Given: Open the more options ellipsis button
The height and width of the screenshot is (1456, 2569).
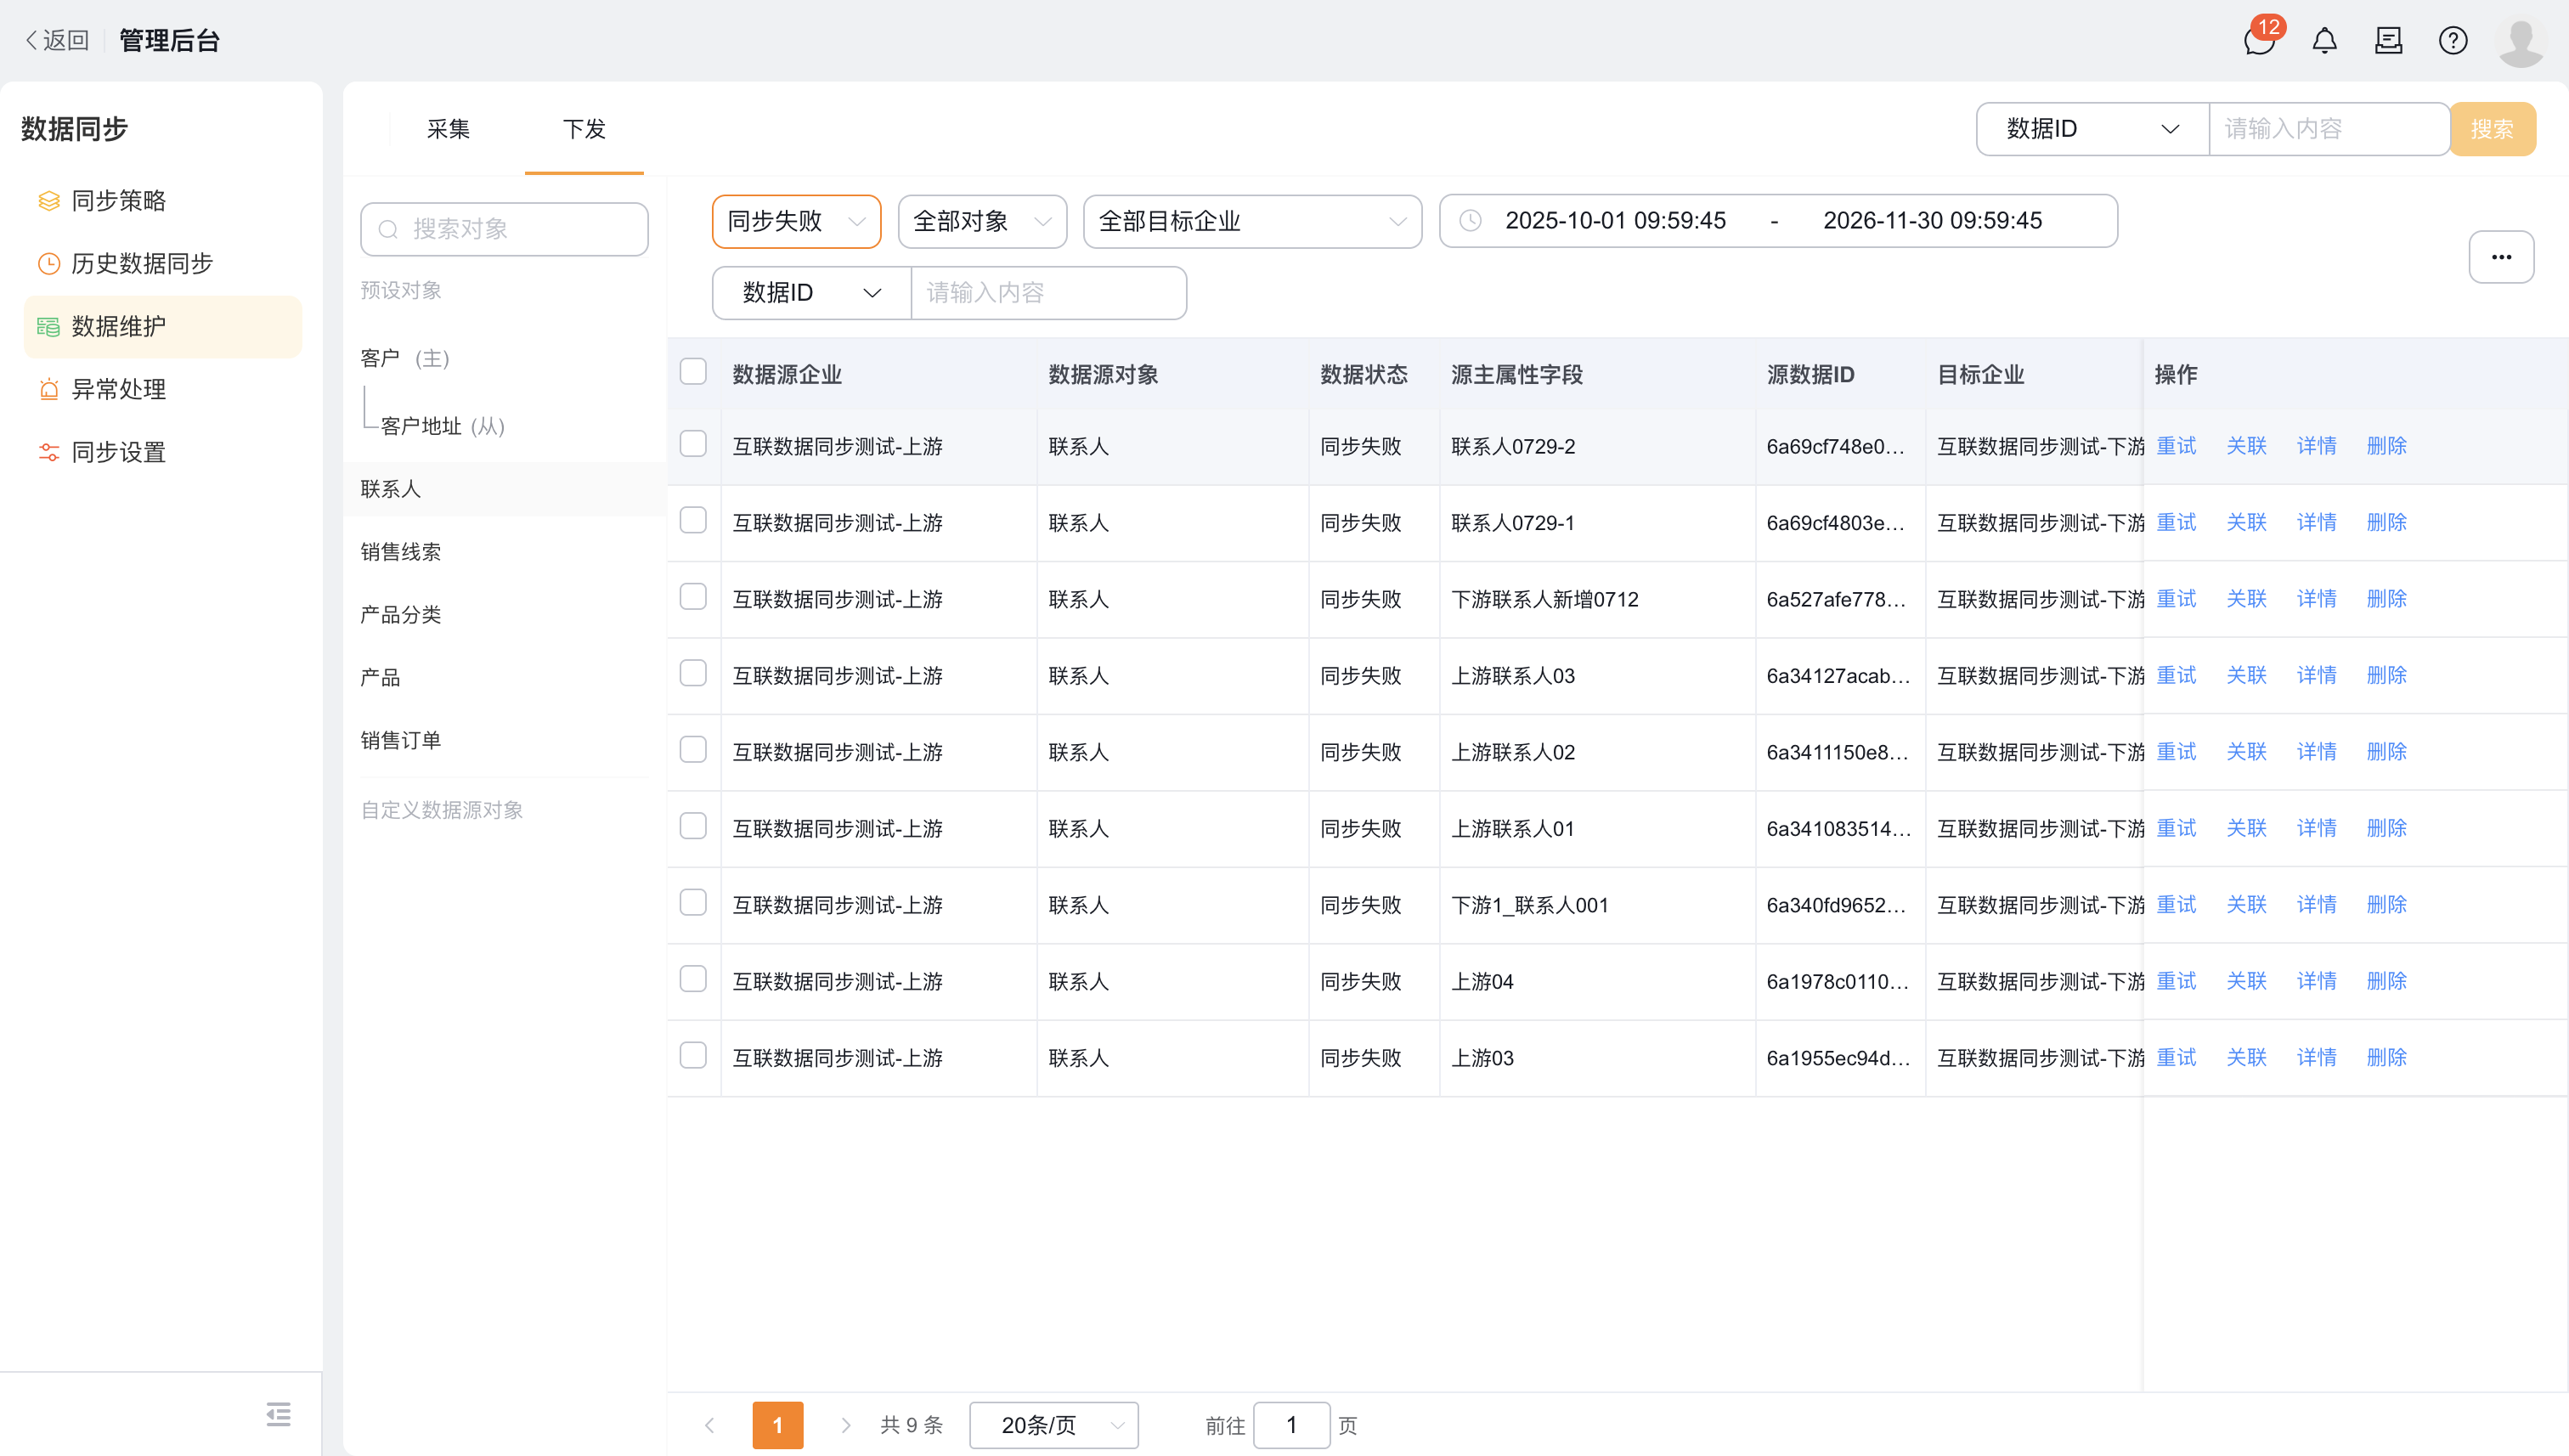Looking at the screenshot, I should 2501,257.
